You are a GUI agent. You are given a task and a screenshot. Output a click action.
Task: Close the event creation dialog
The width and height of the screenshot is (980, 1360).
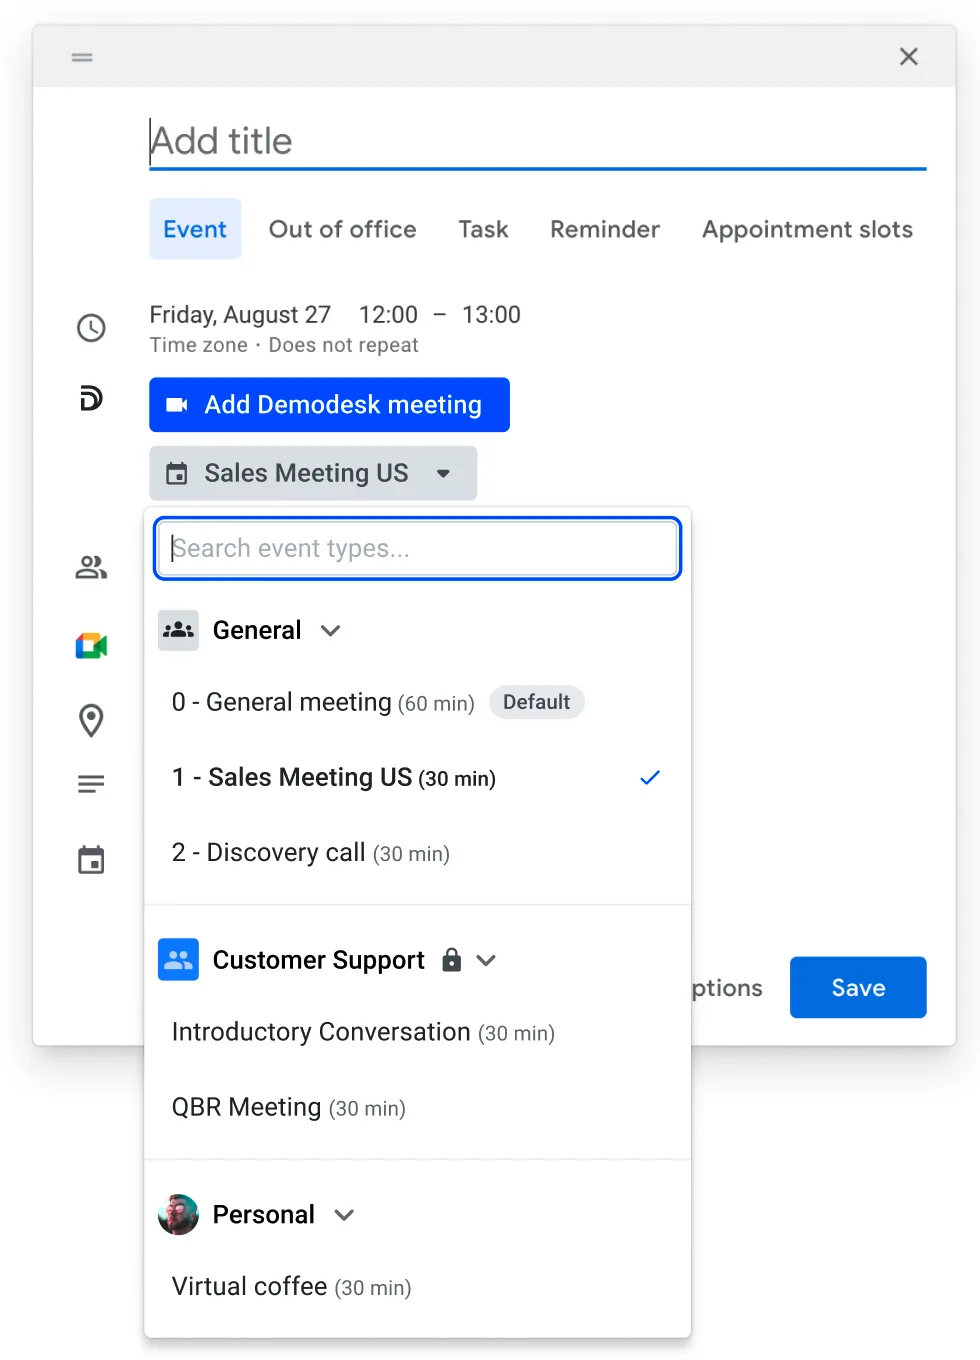(x=908, y=57)
